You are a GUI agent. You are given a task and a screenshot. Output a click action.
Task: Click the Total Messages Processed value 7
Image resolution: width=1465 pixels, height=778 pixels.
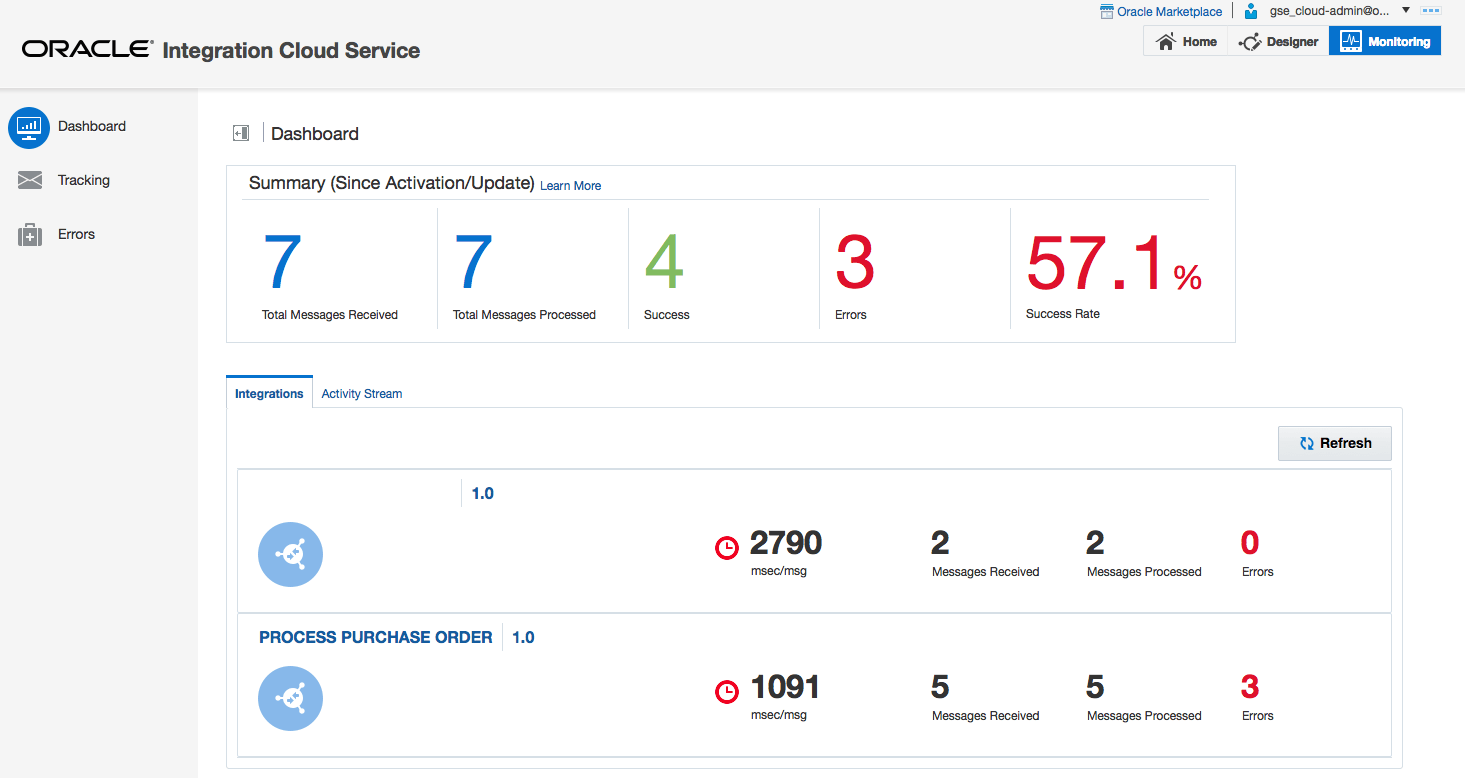[473, 262]
